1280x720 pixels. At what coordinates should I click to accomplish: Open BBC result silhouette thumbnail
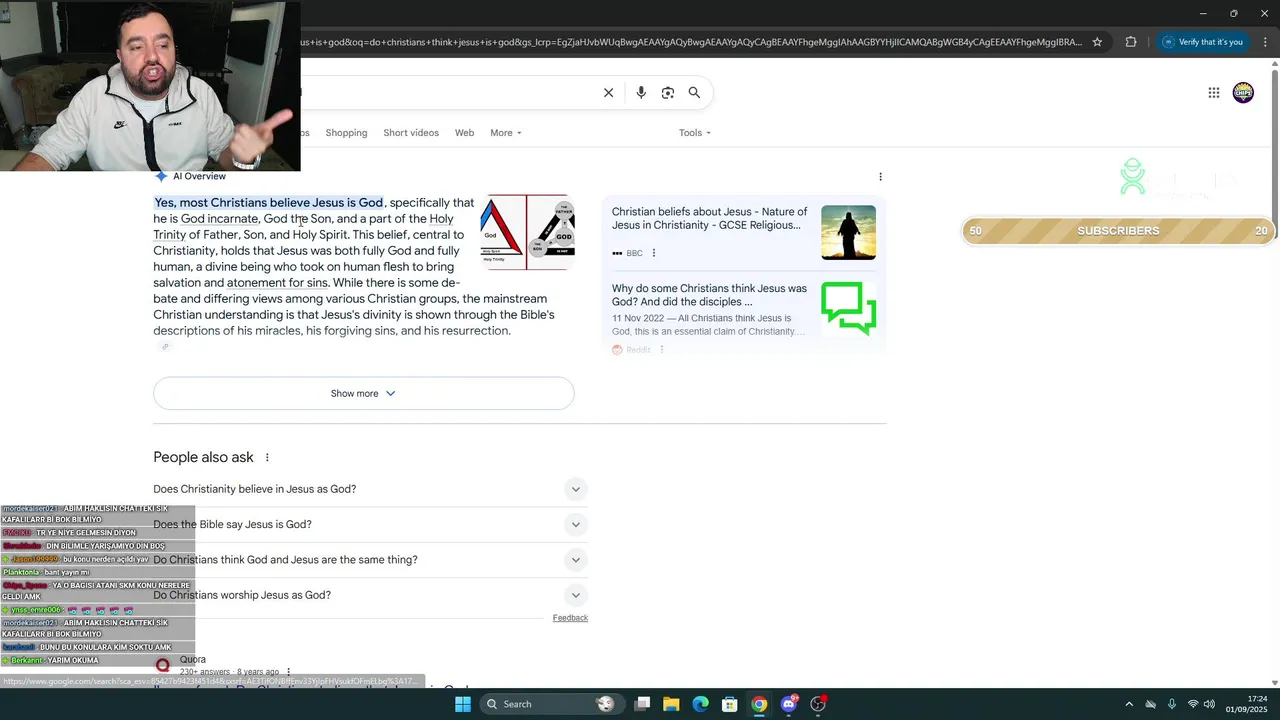click(848, 232)
